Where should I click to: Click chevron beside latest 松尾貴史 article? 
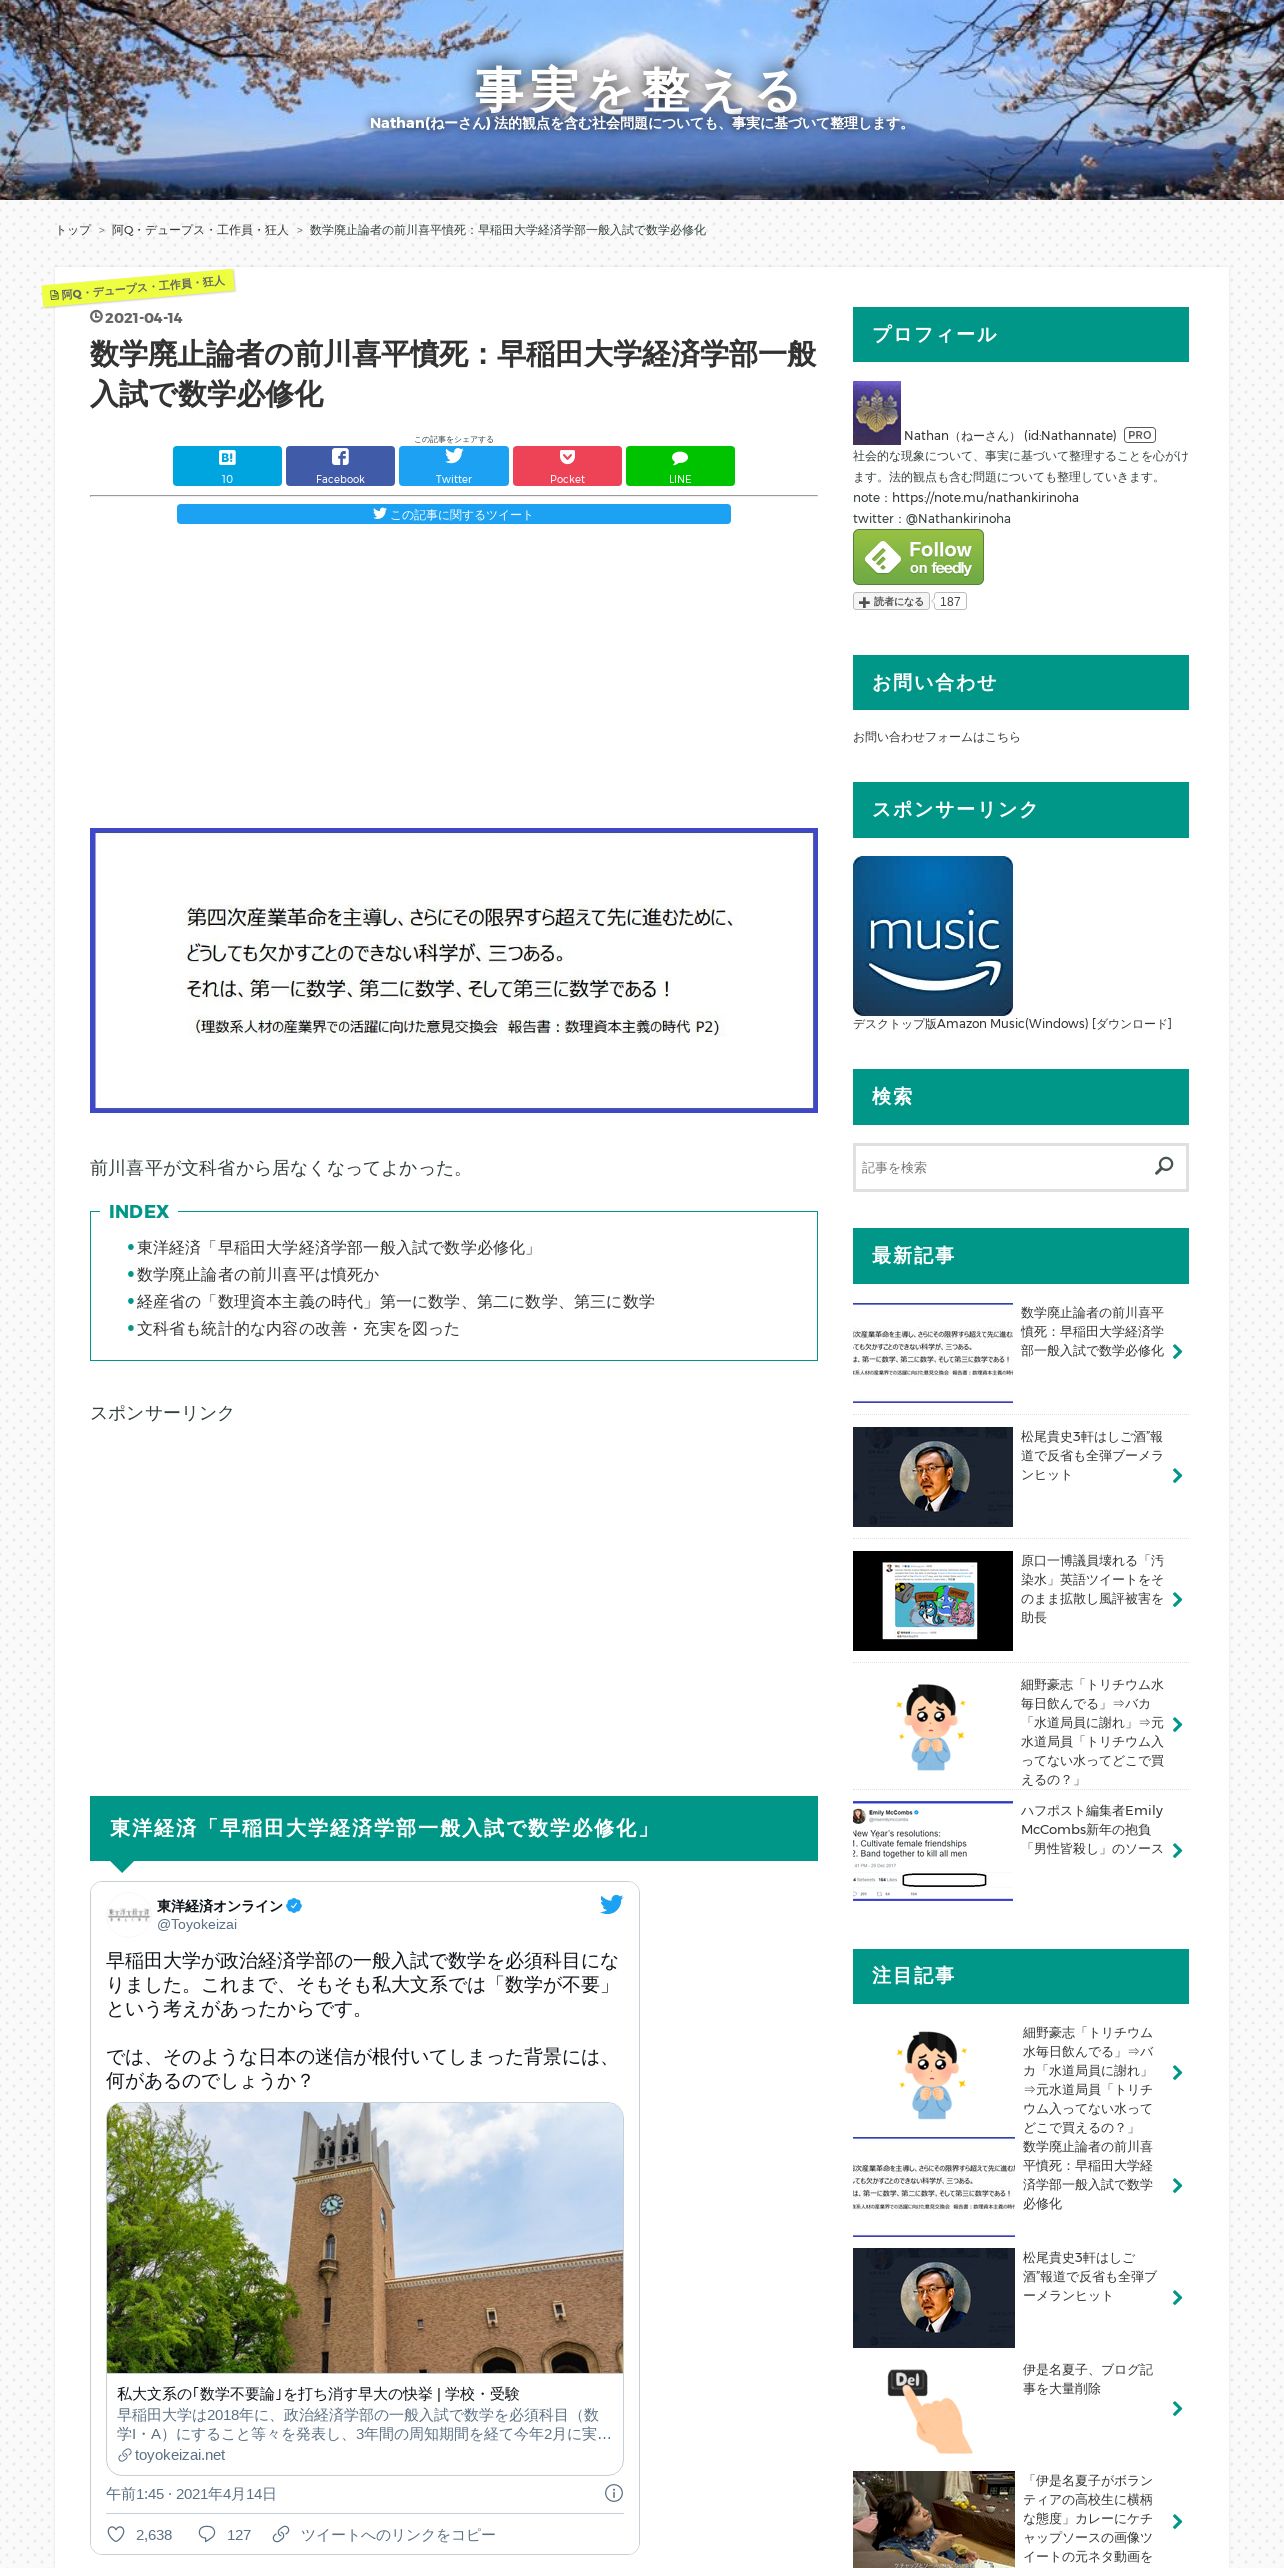pos(1177,1476)
